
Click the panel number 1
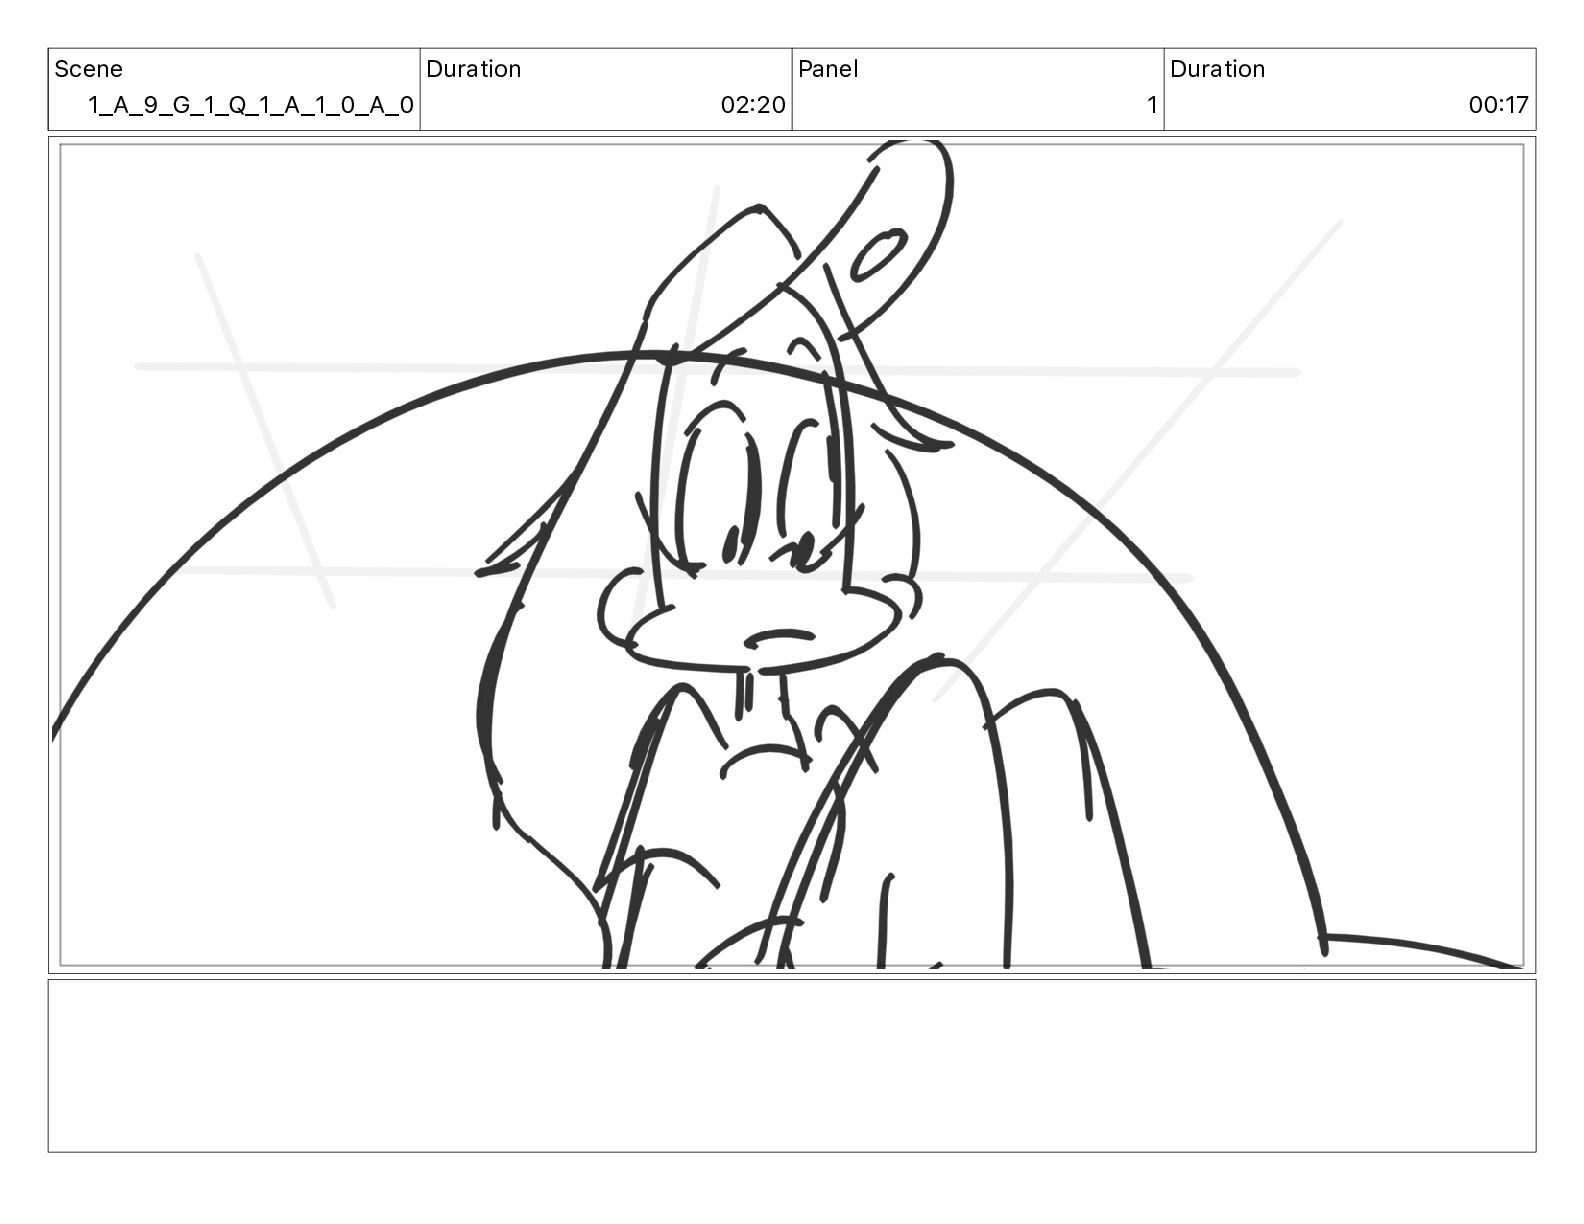pyautogui.click(x=1152, y=105)
